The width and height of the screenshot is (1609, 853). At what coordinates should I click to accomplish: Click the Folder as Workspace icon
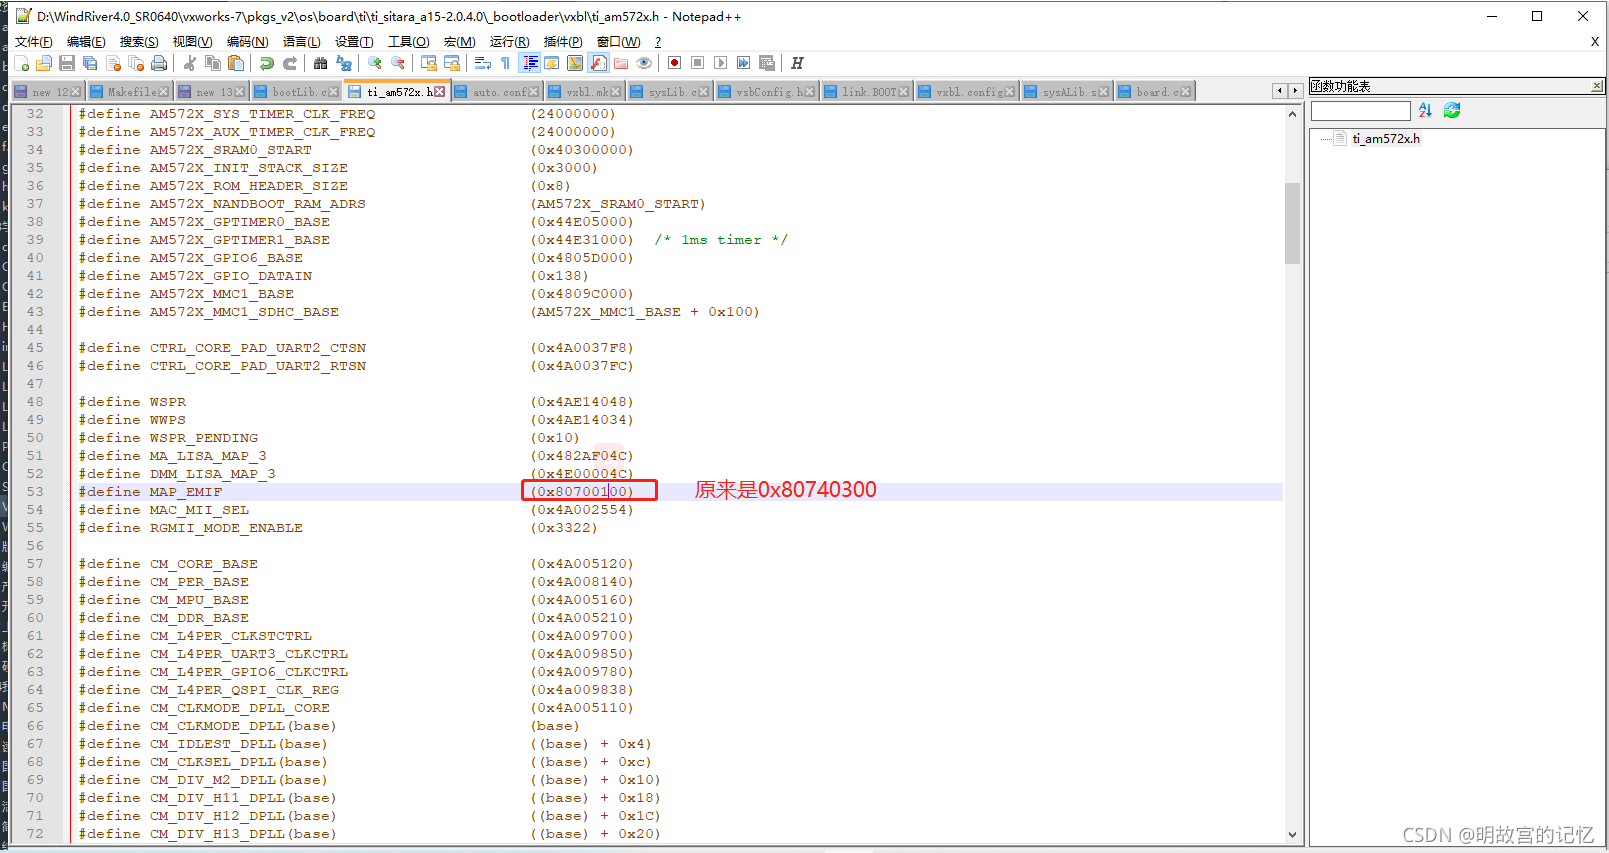pos(621,63)
